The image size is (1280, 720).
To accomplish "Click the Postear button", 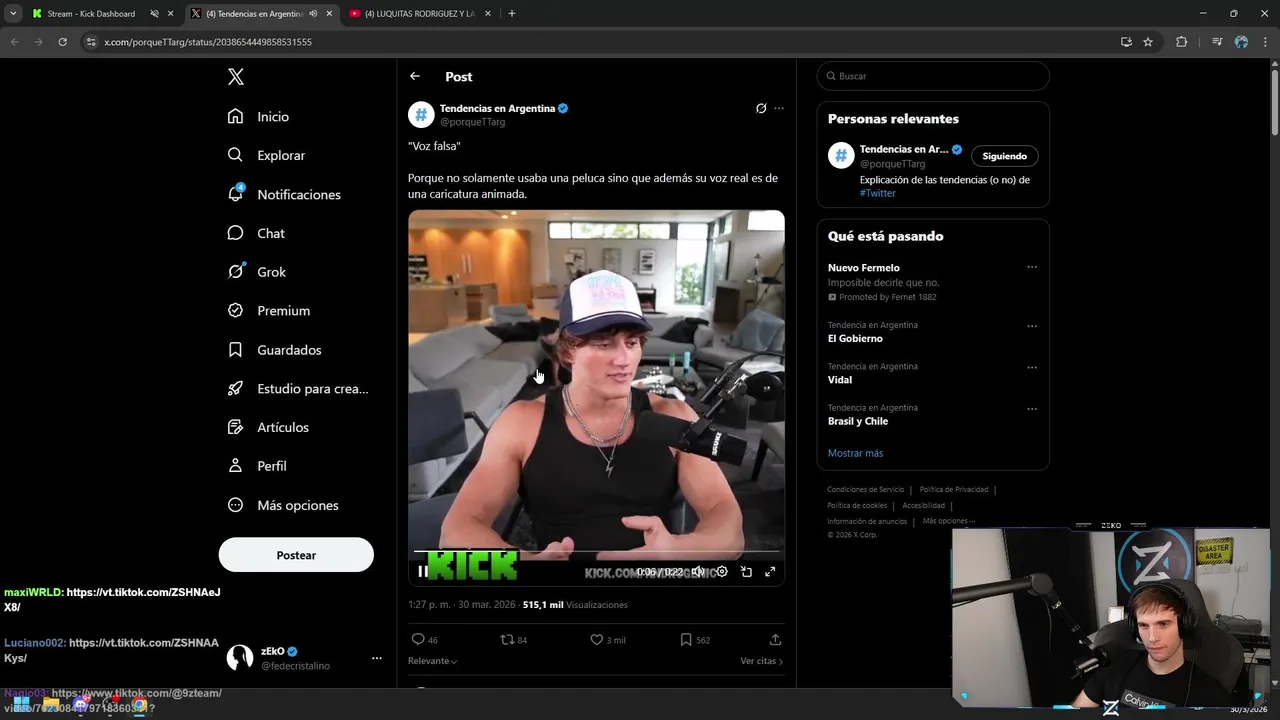I will [x=296, y=555].
